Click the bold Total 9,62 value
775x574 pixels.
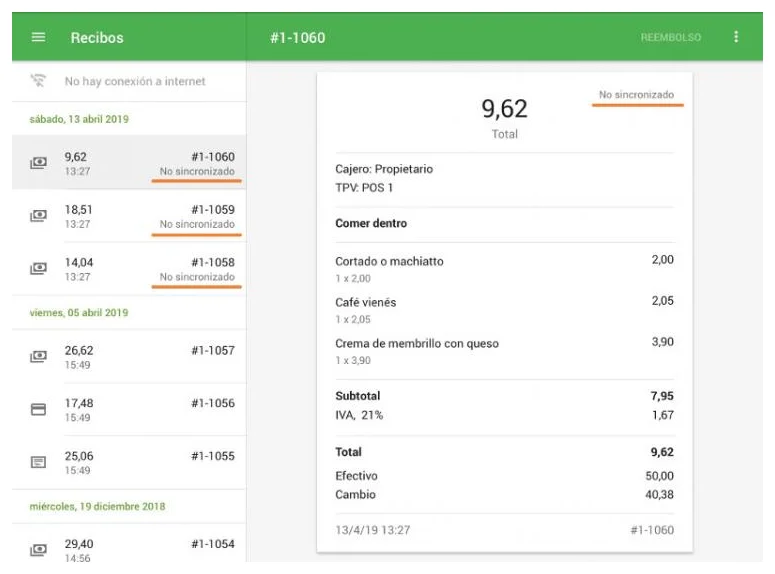tap(662, 452)
